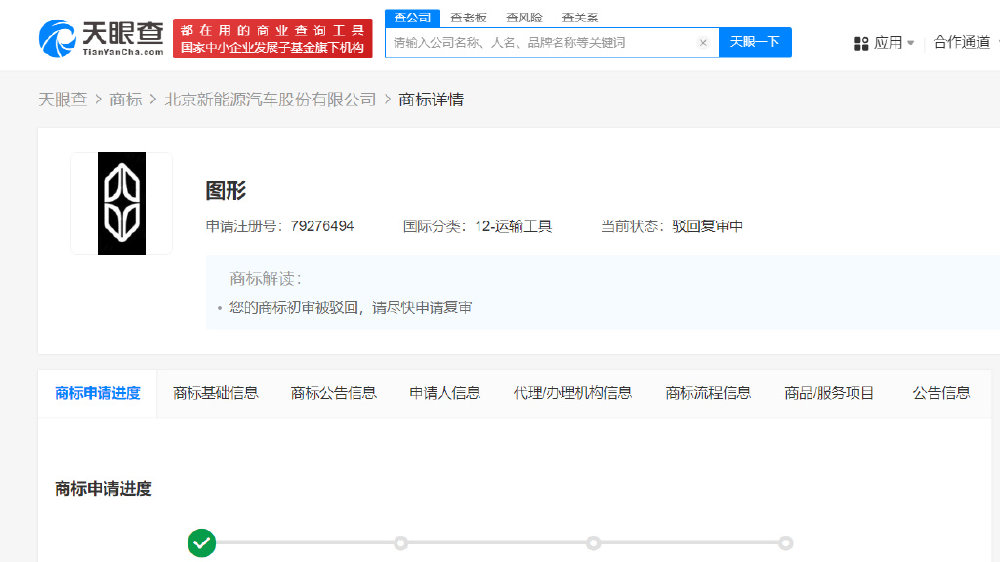Image resolution: width=1000 pixels, height=562 pixels.
Task: Click the 商标申请进度 section heading
Action: click(x=103, y=489)
